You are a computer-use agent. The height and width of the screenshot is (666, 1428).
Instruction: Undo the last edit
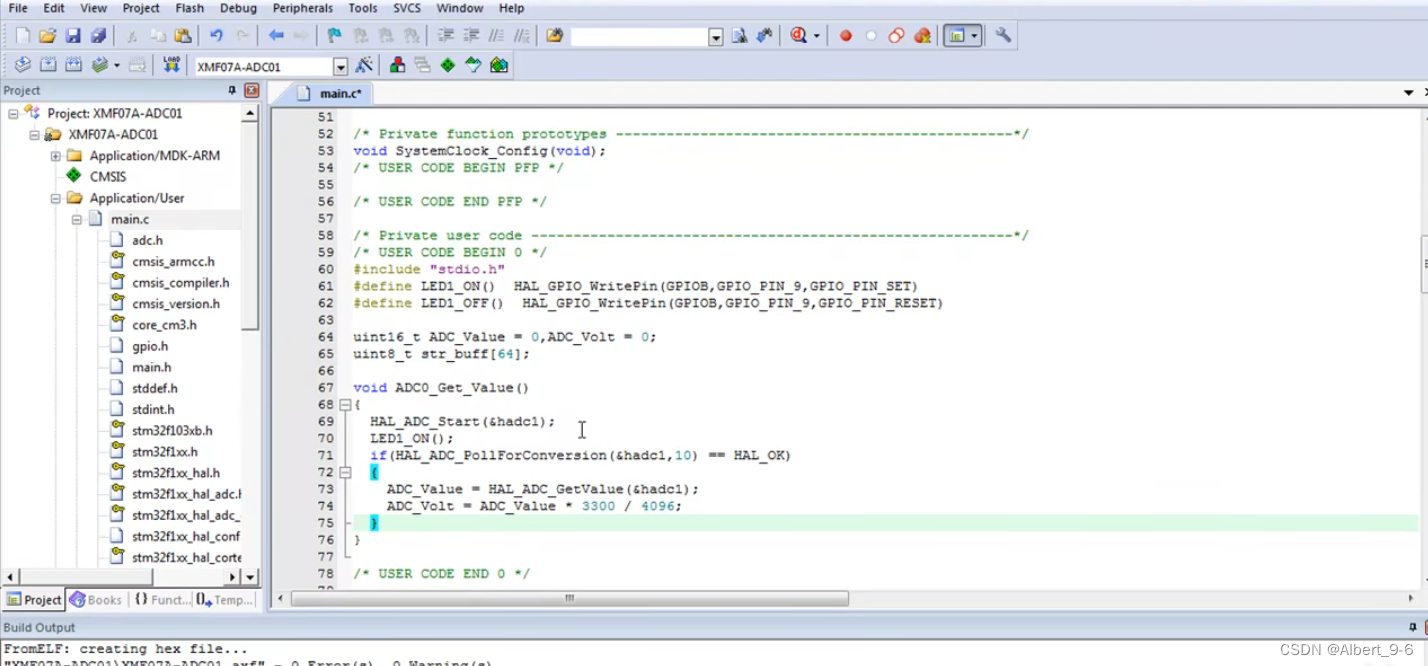coord(218,35)
